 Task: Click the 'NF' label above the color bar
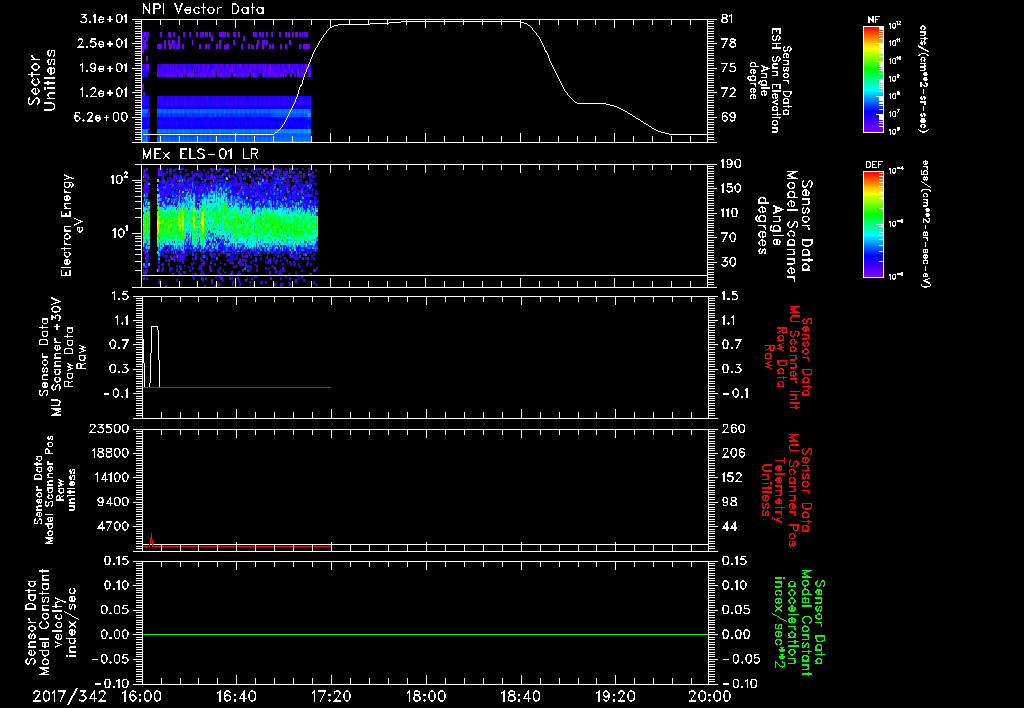pyautogui.click(x=874, y=20)
